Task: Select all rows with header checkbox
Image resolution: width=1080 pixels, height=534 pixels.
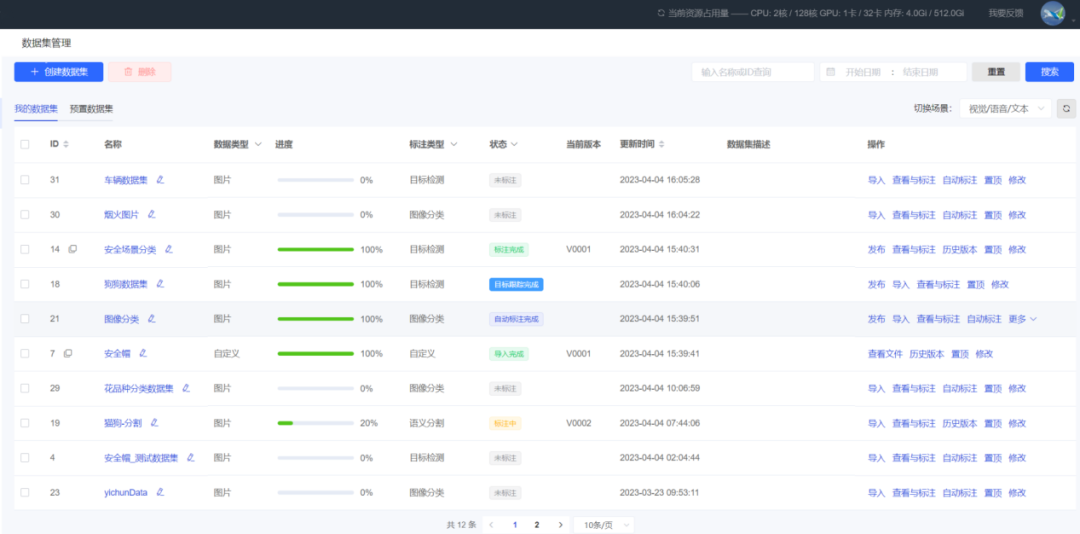Action: pyautogui.click(x=25, y=145)
